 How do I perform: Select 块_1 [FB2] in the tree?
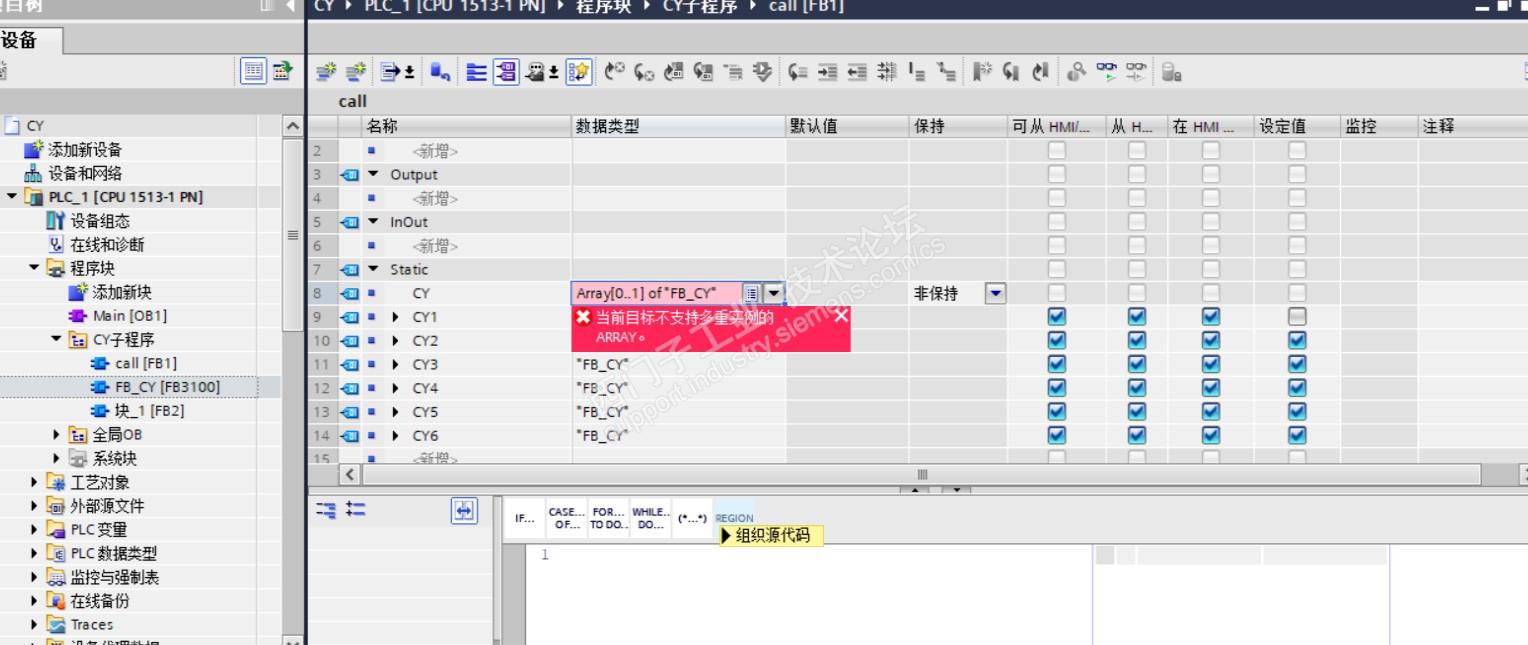(x=149, y=411)
